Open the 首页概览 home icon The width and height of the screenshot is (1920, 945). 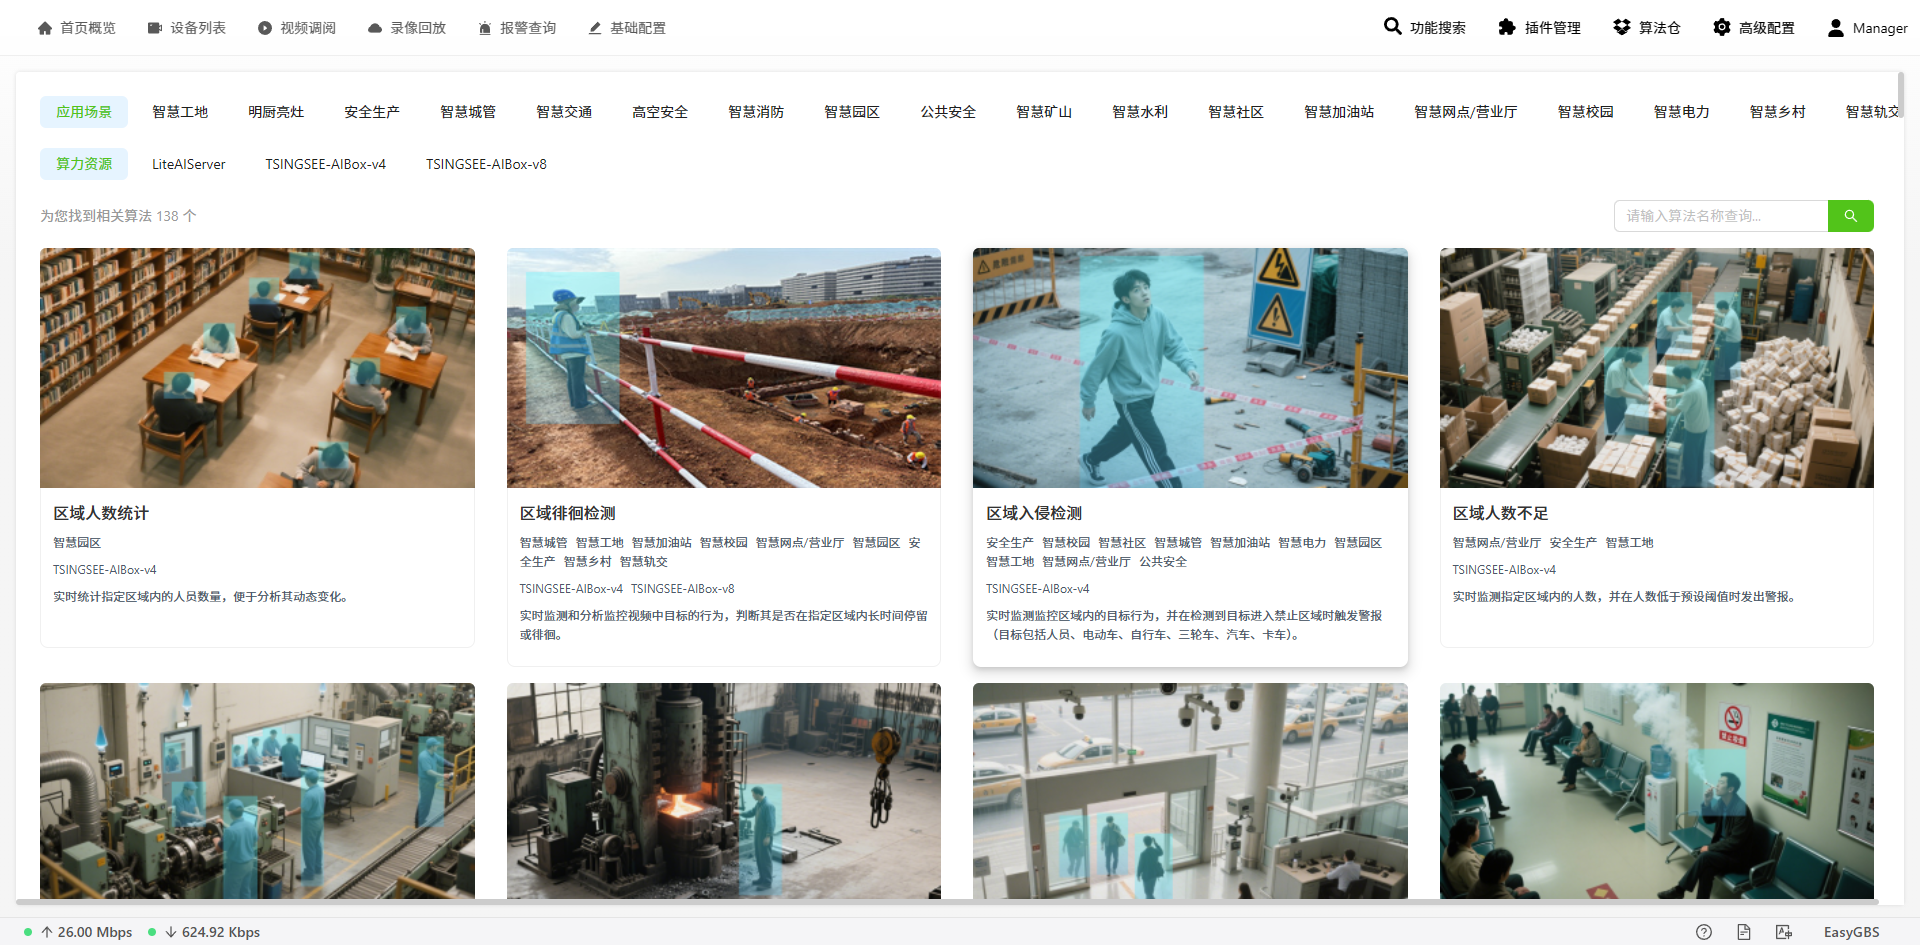click(x=45, y=28)
